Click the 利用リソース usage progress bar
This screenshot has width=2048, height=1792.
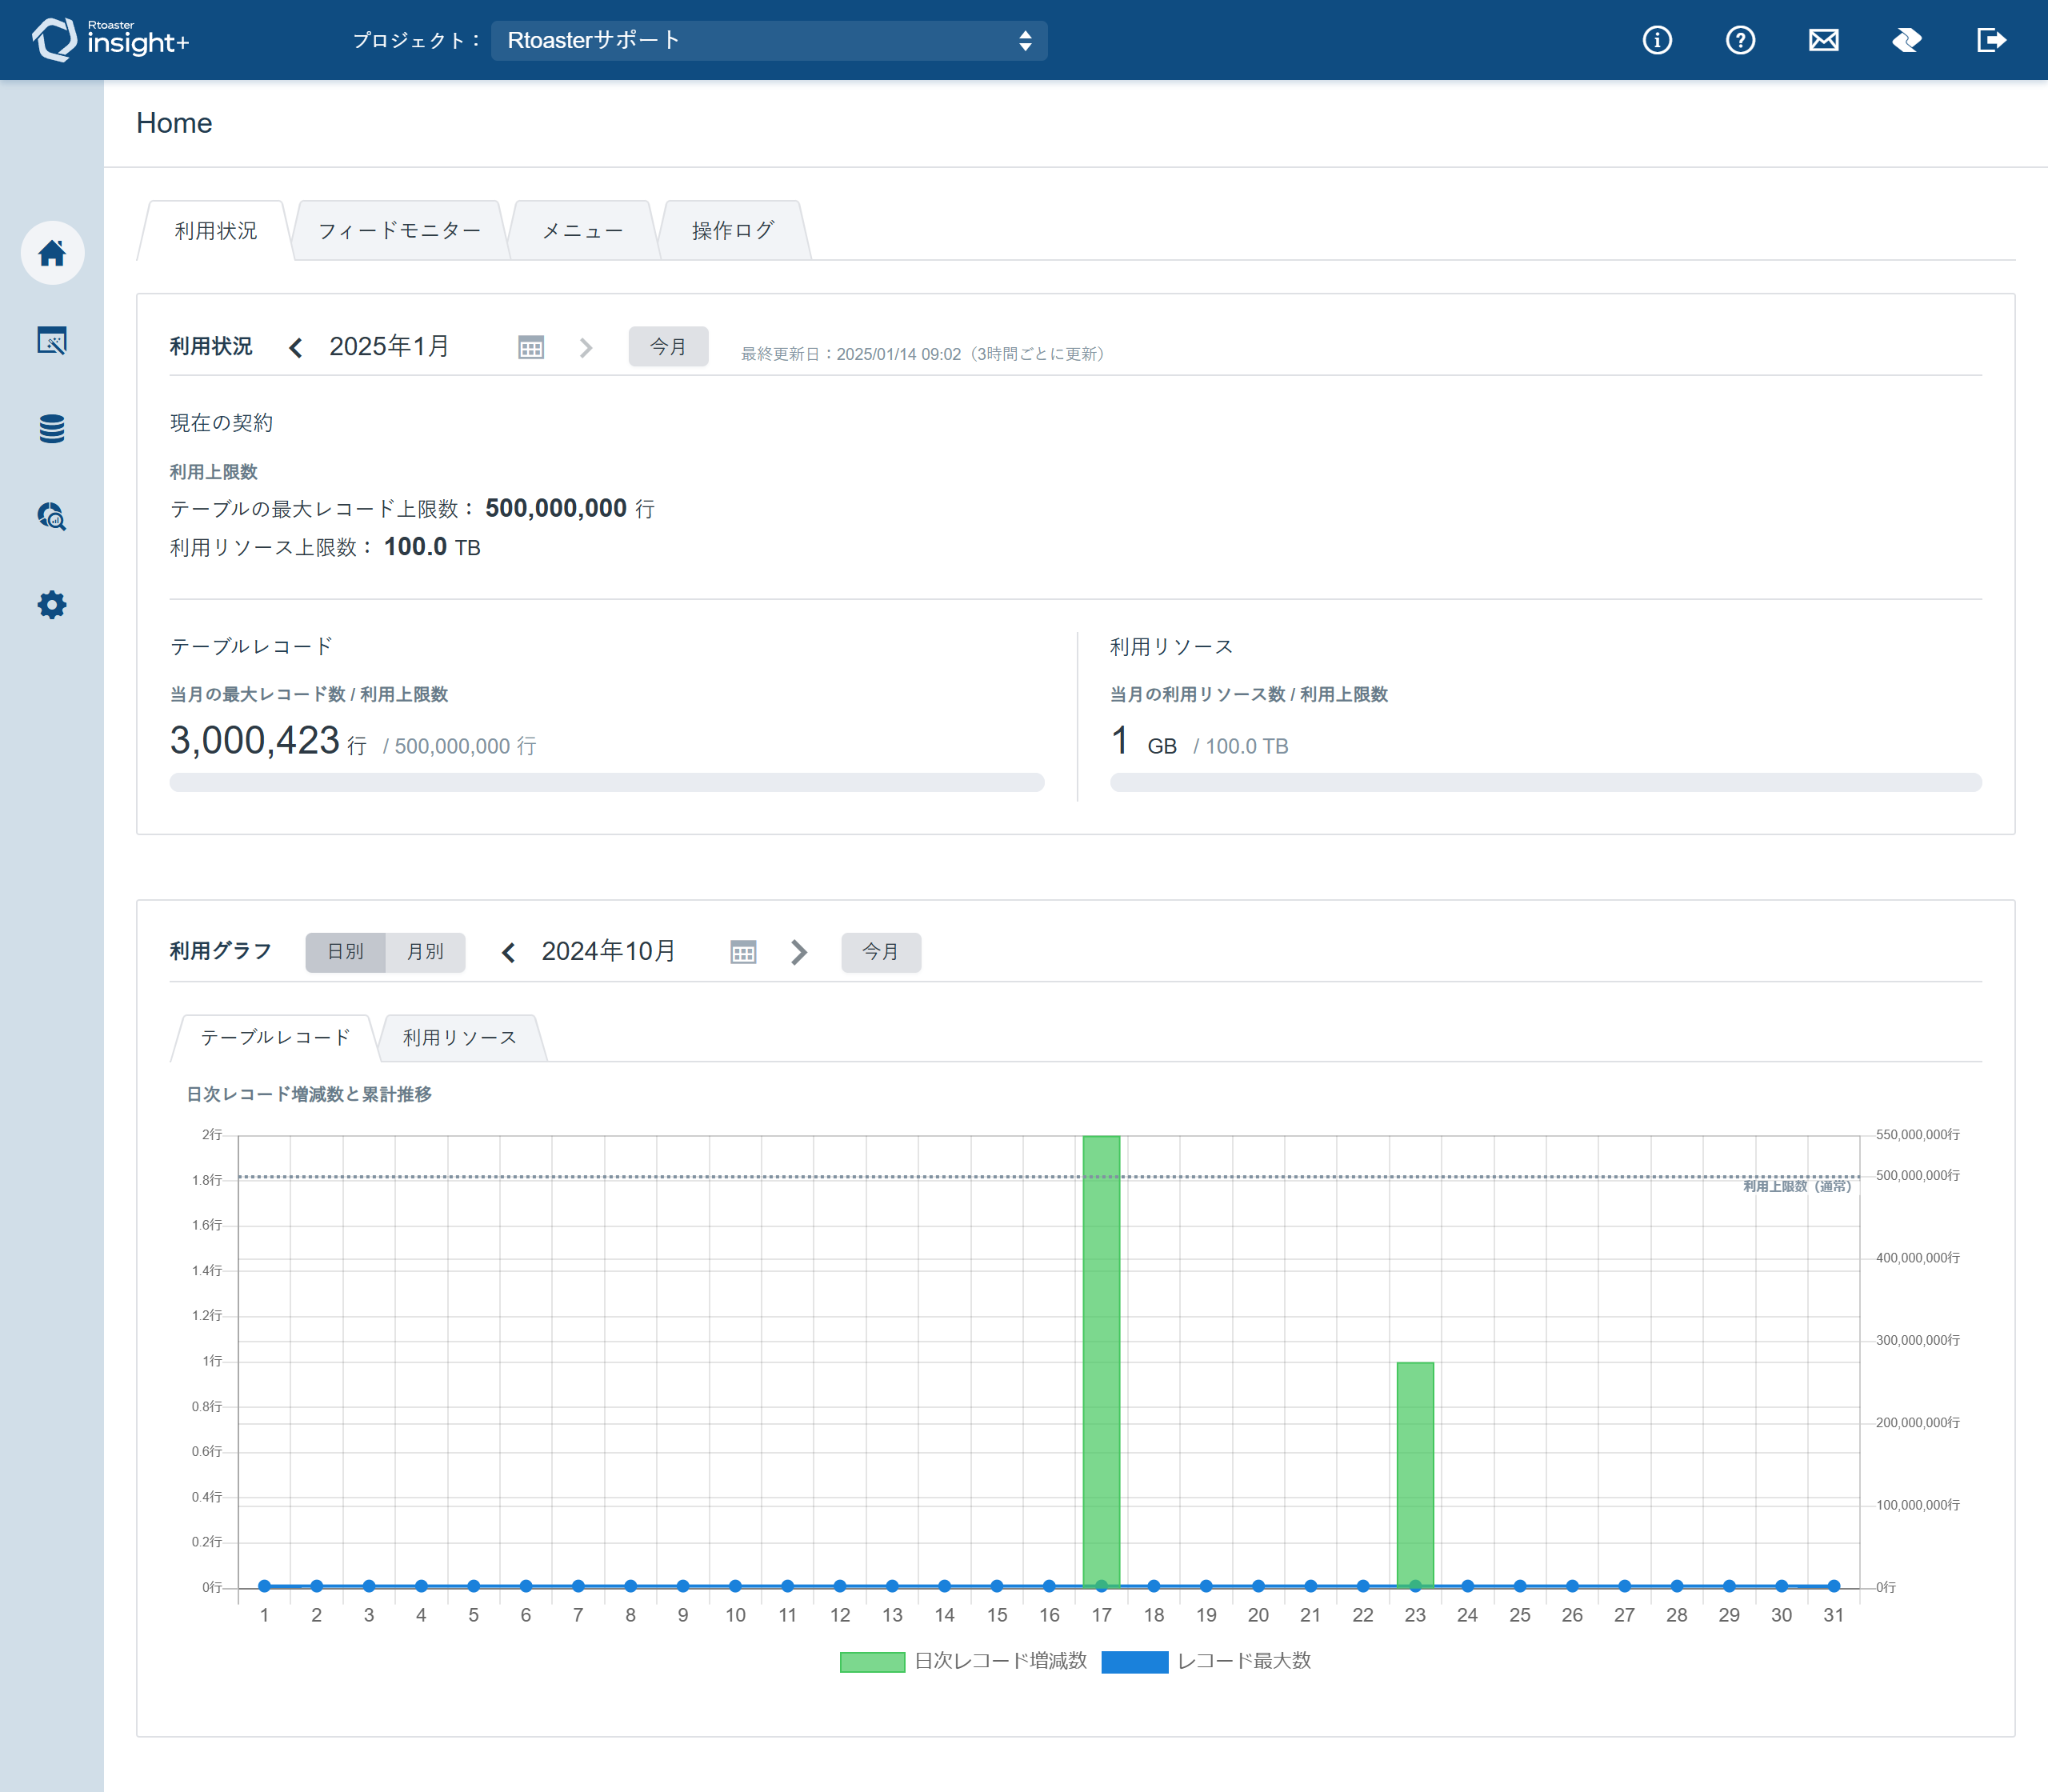tap(1546, 782)
